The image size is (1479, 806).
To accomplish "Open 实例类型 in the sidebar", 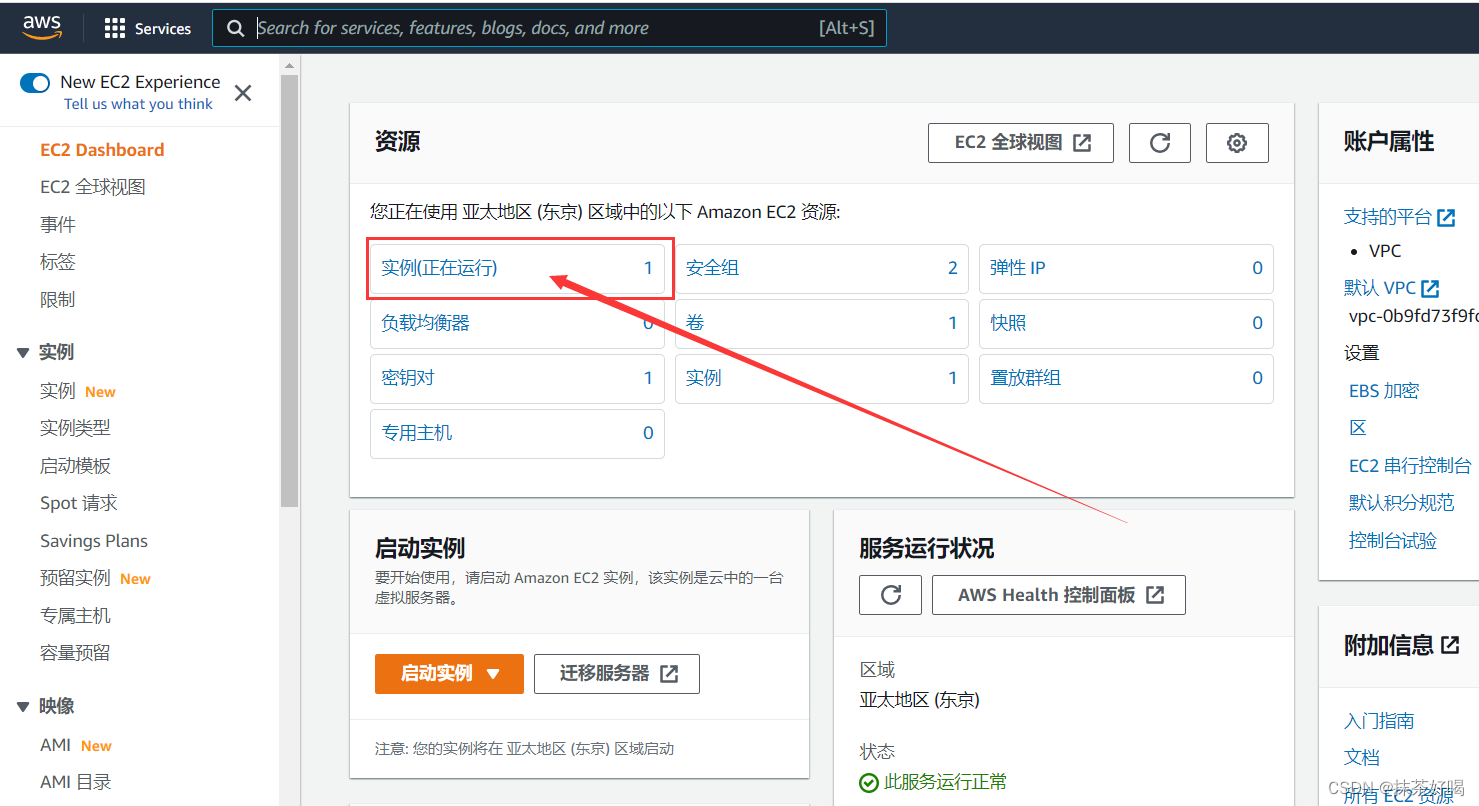I will (x=75, y=428).
